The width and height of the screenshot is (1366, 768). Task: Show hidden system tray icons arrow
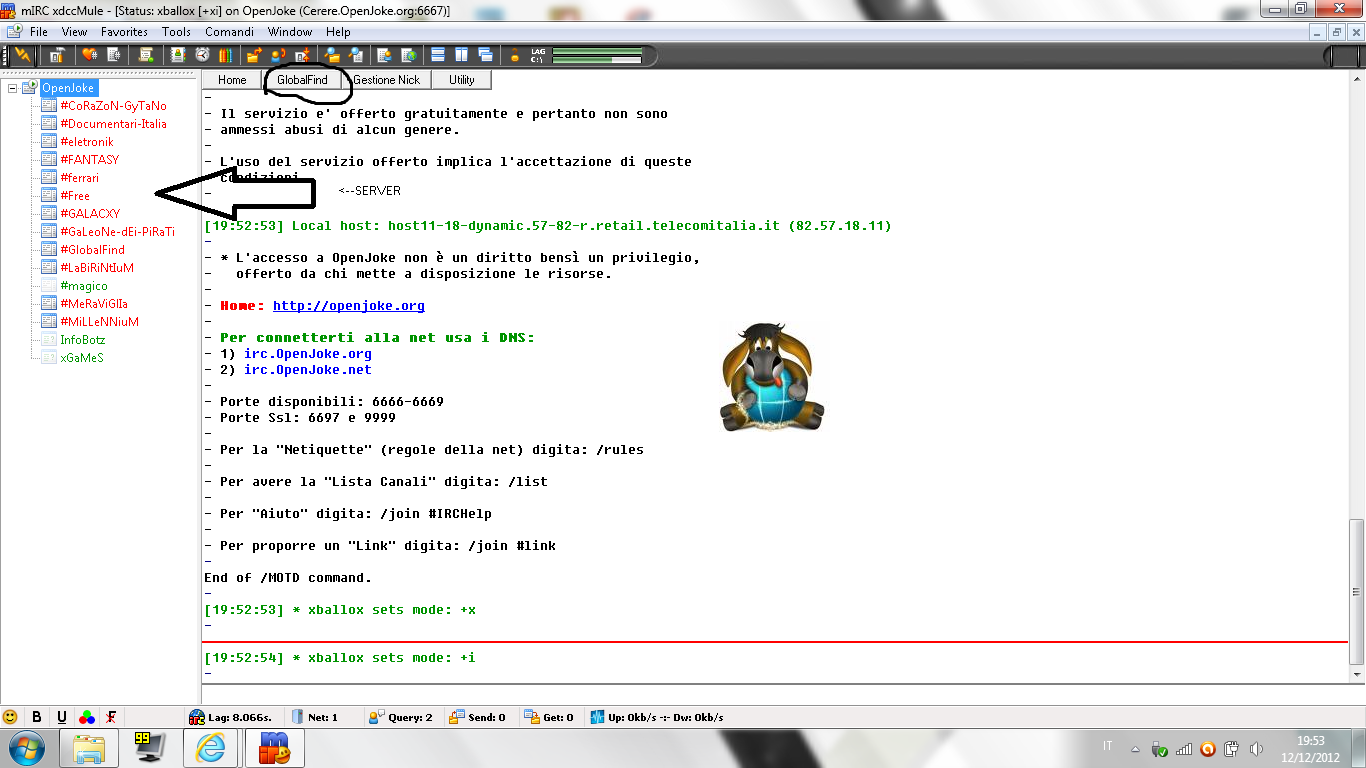click(1135, 748)
